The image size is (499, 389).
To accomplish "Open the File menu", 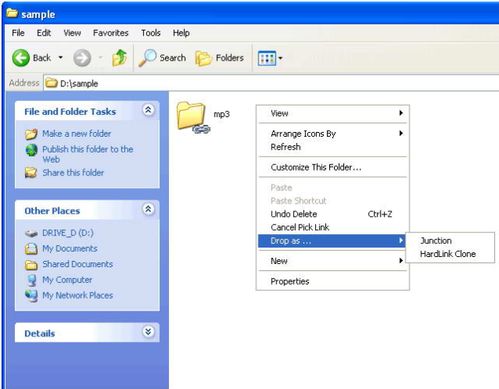I will (18, 33).
